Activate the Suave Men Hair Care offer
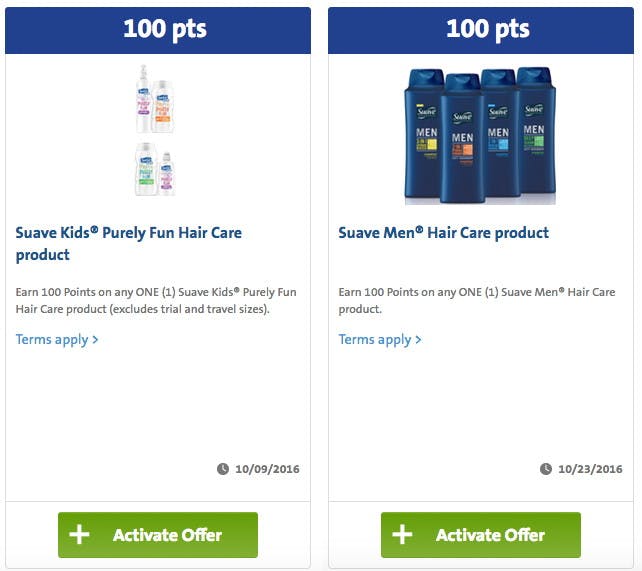Screen dimensions: 642x571 coord(481,535)
